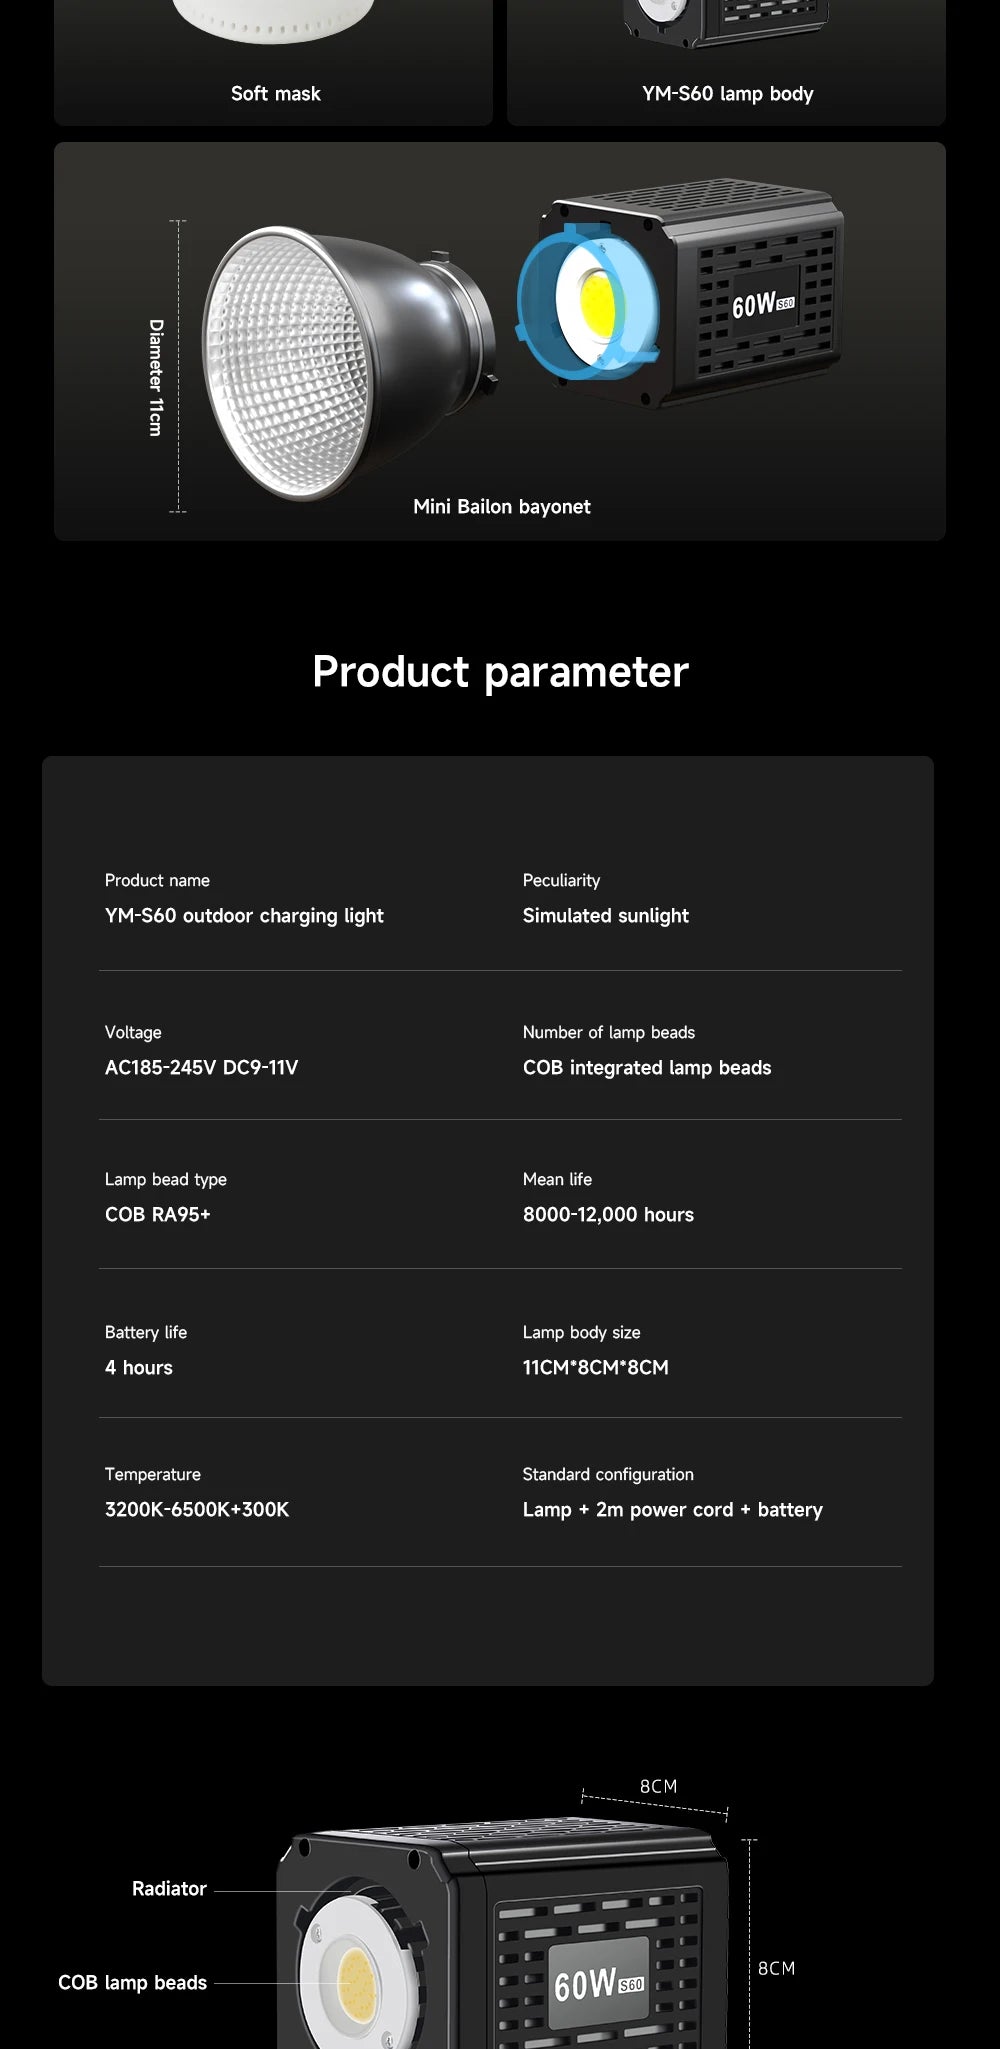Click the reflector dish product image
This screenshot has width=1000, height=2049.
click(348, 362)
